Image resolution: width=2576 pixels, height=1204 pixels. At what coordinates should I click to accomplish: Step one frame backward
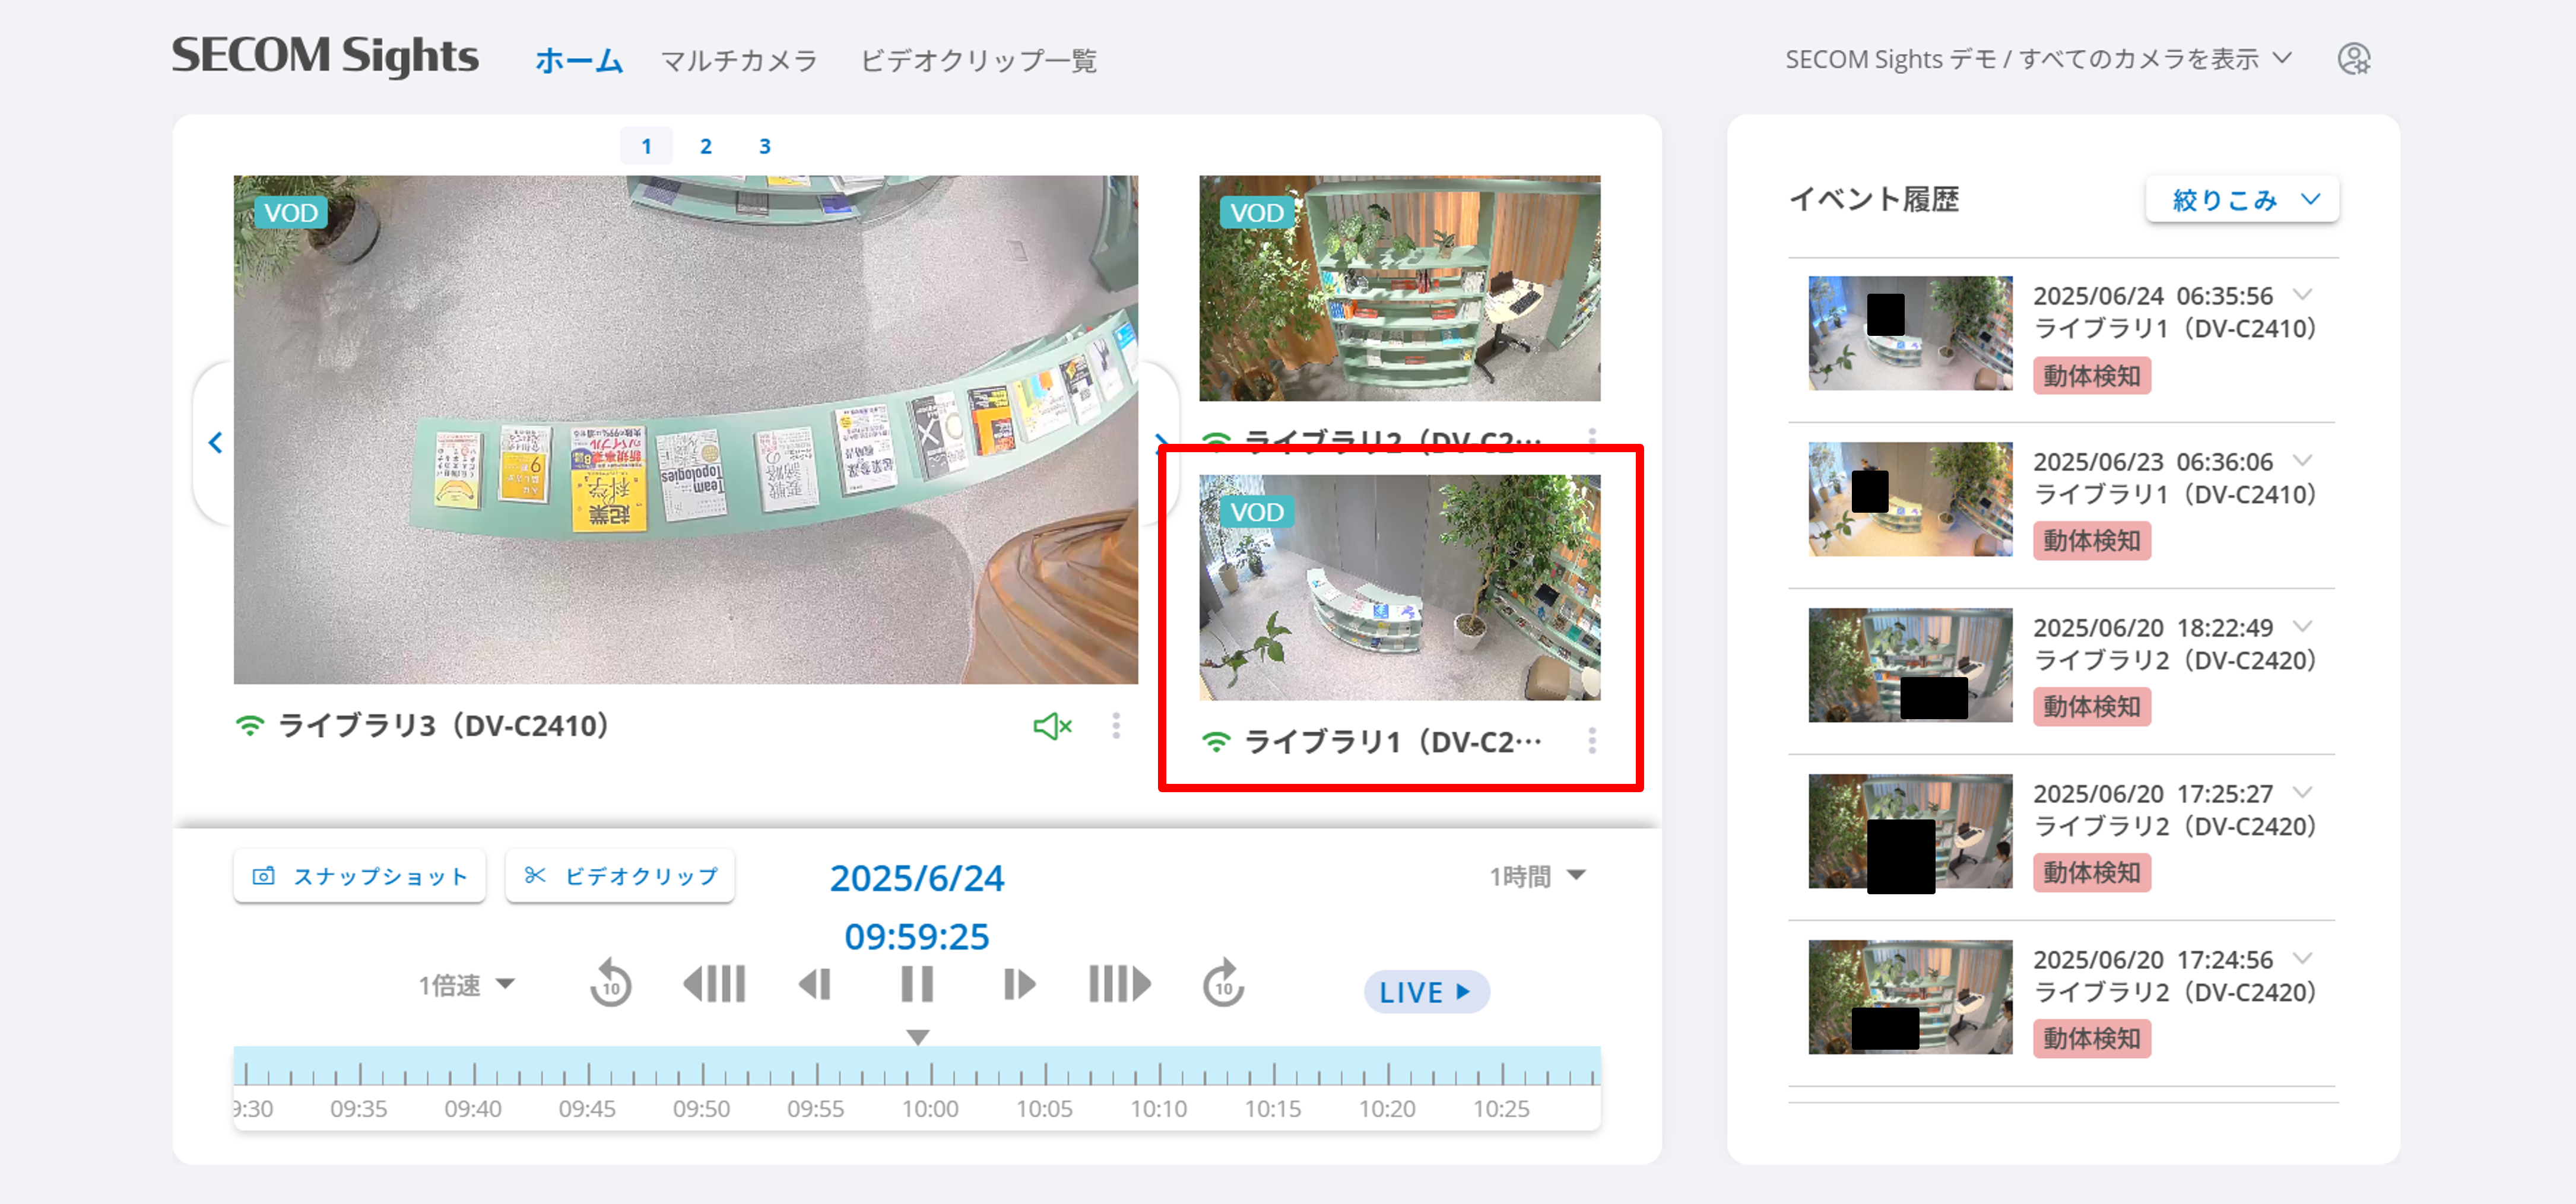click(815, 984)
